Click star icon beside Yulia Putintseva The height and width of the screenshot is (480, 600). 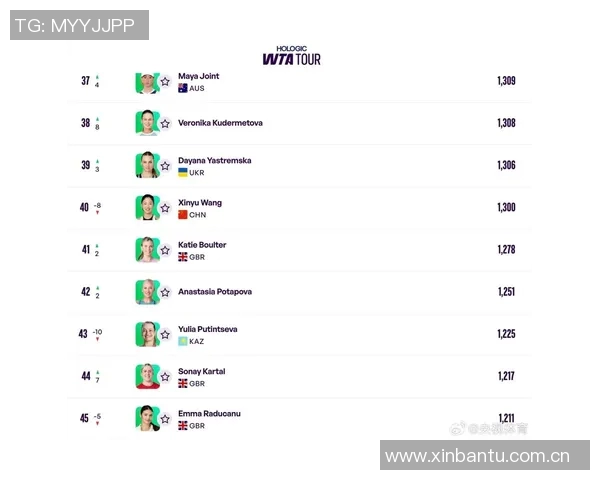[165, 334]
